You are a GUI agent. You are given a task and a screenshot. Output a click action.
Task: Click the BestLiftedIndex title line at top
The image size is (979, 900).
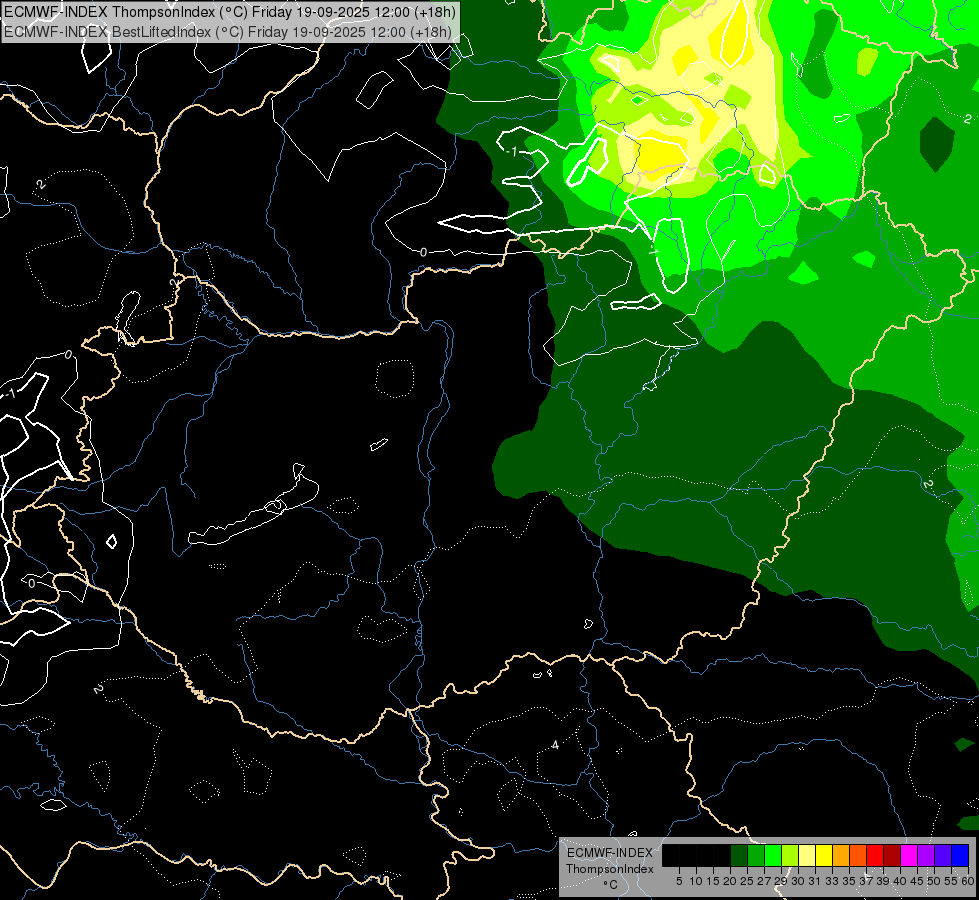click(230, 31)
